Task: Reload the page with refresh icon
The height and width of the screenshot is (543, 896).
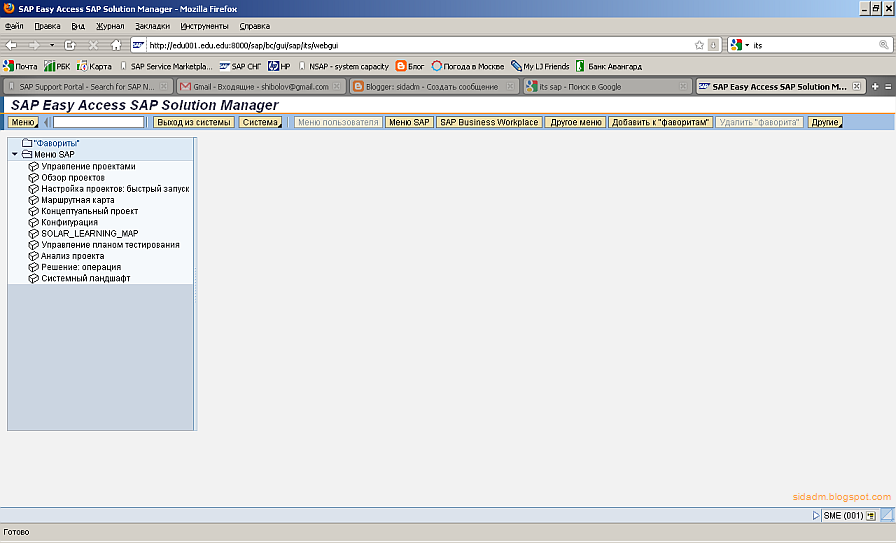Action: click(x=70, y=45)
